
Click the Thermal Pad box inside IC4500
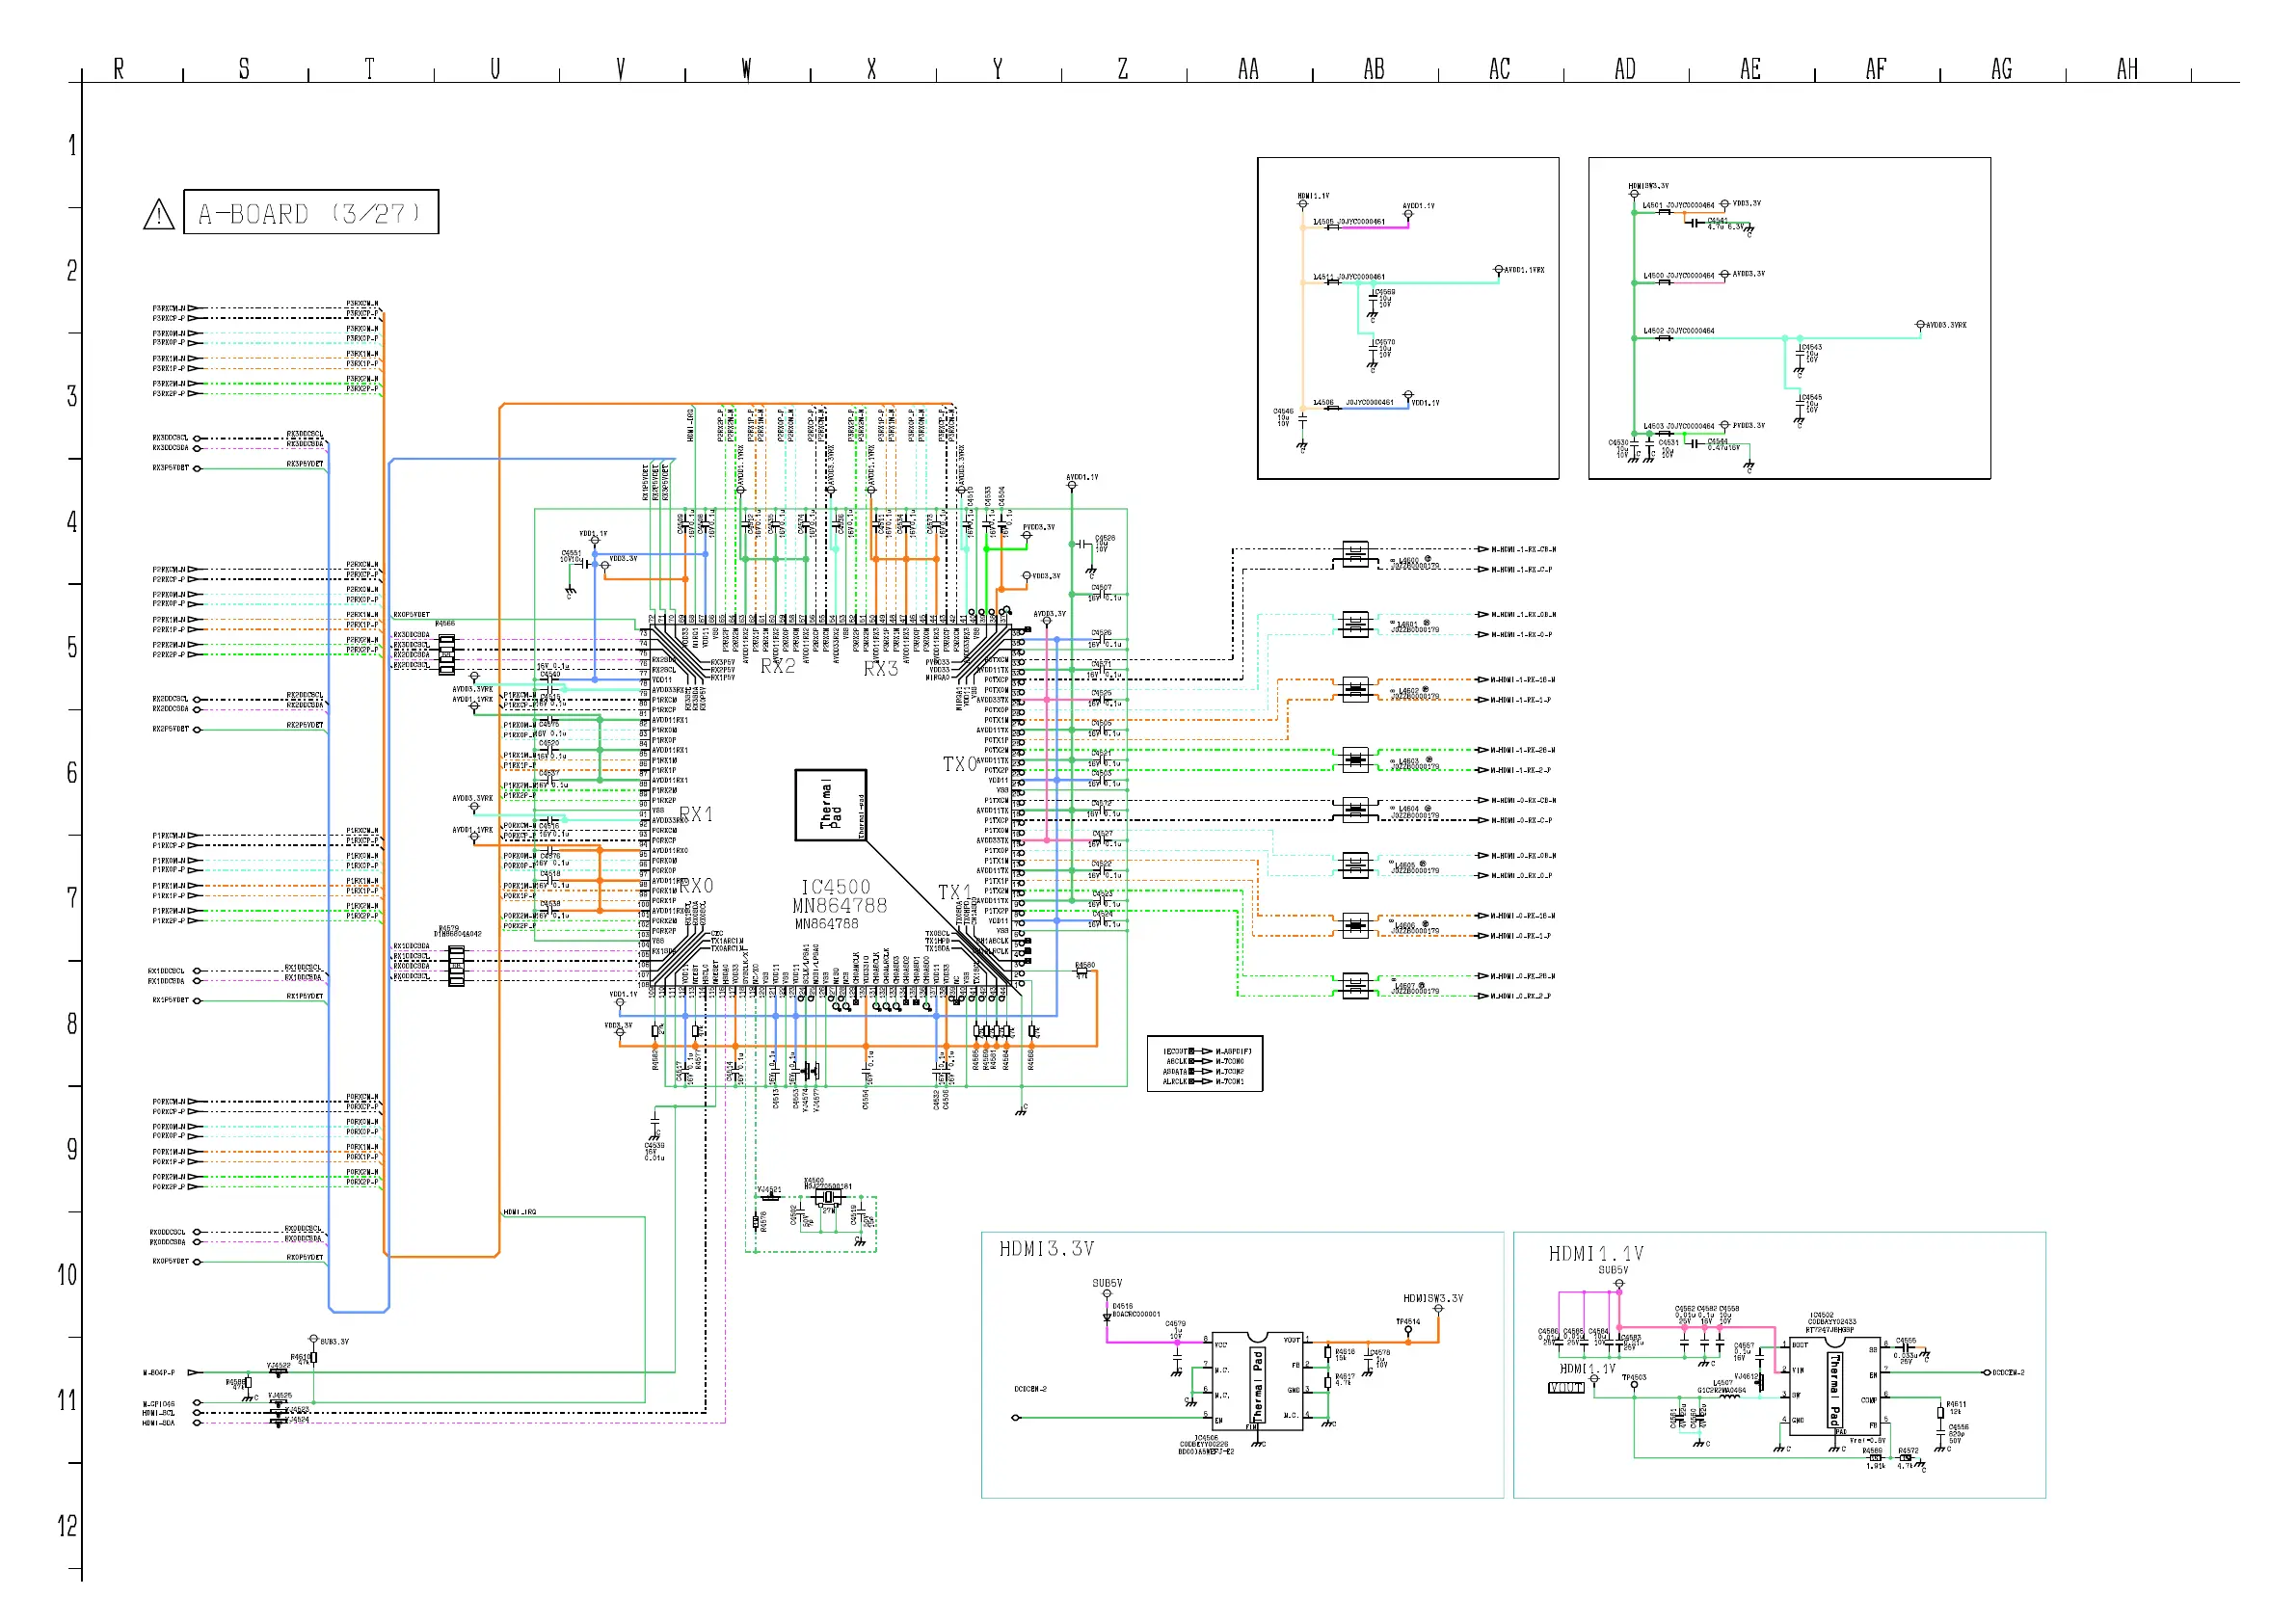(830, 805)
